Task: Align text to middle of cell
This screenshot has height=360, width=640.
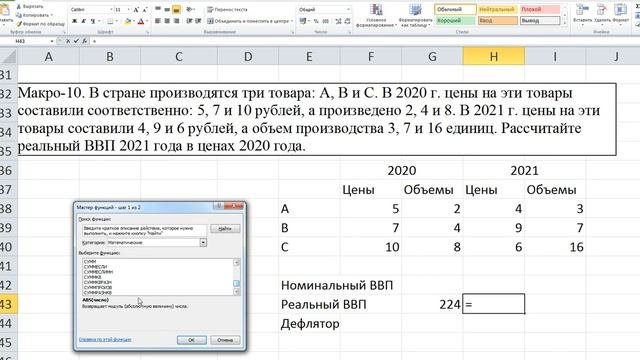Action: click(167, 9)
